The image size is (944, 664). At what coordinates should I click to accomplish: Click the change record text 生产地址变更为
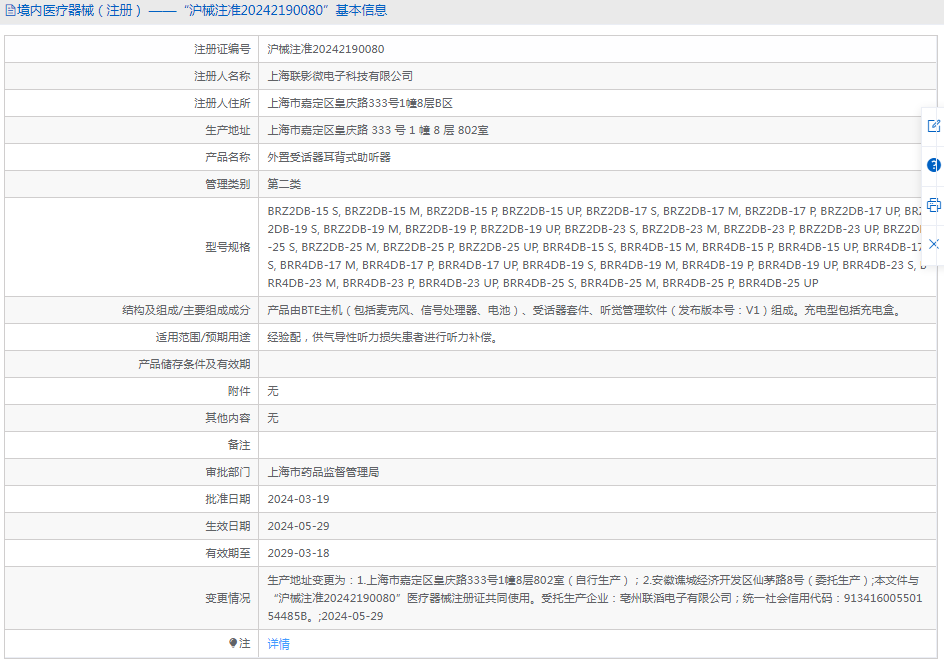595,598
